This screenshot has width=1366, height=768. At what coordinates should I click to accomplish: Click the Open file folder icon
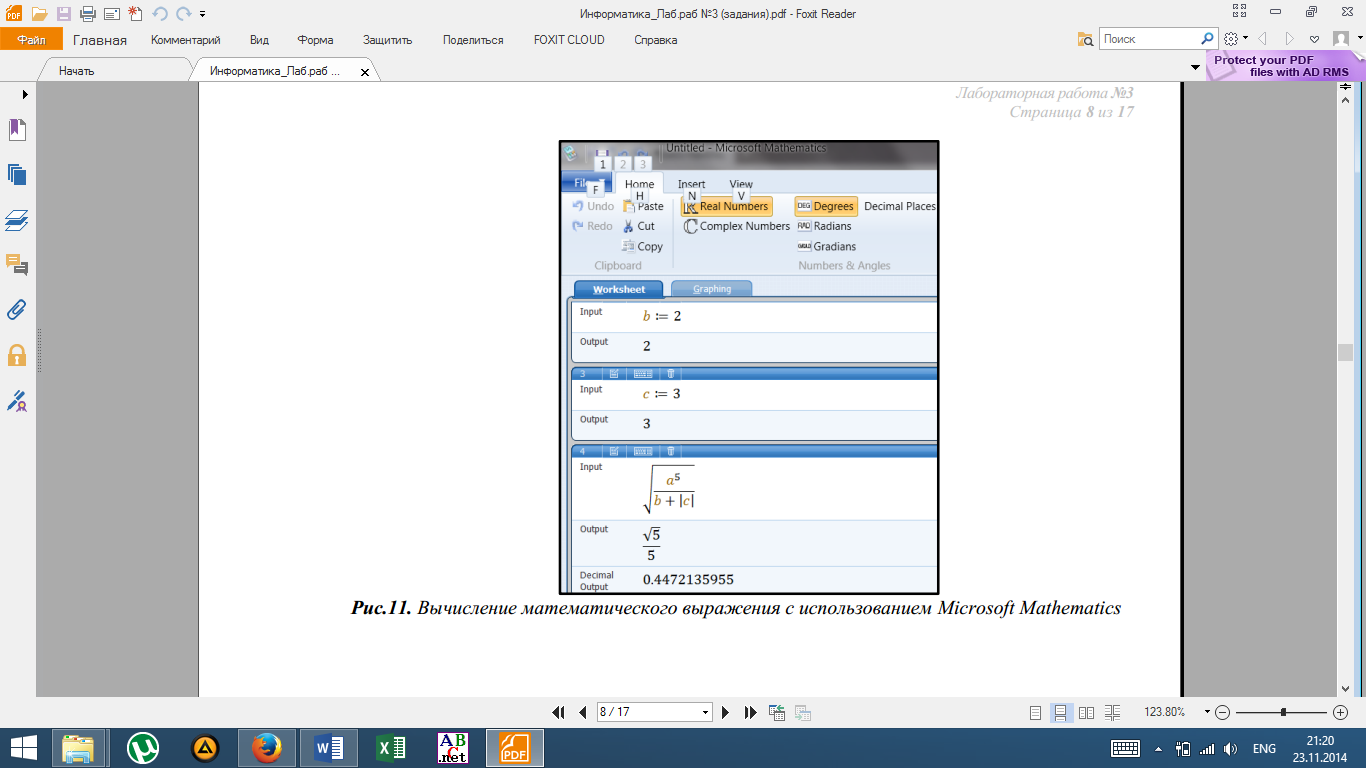[x=39, y=14]
